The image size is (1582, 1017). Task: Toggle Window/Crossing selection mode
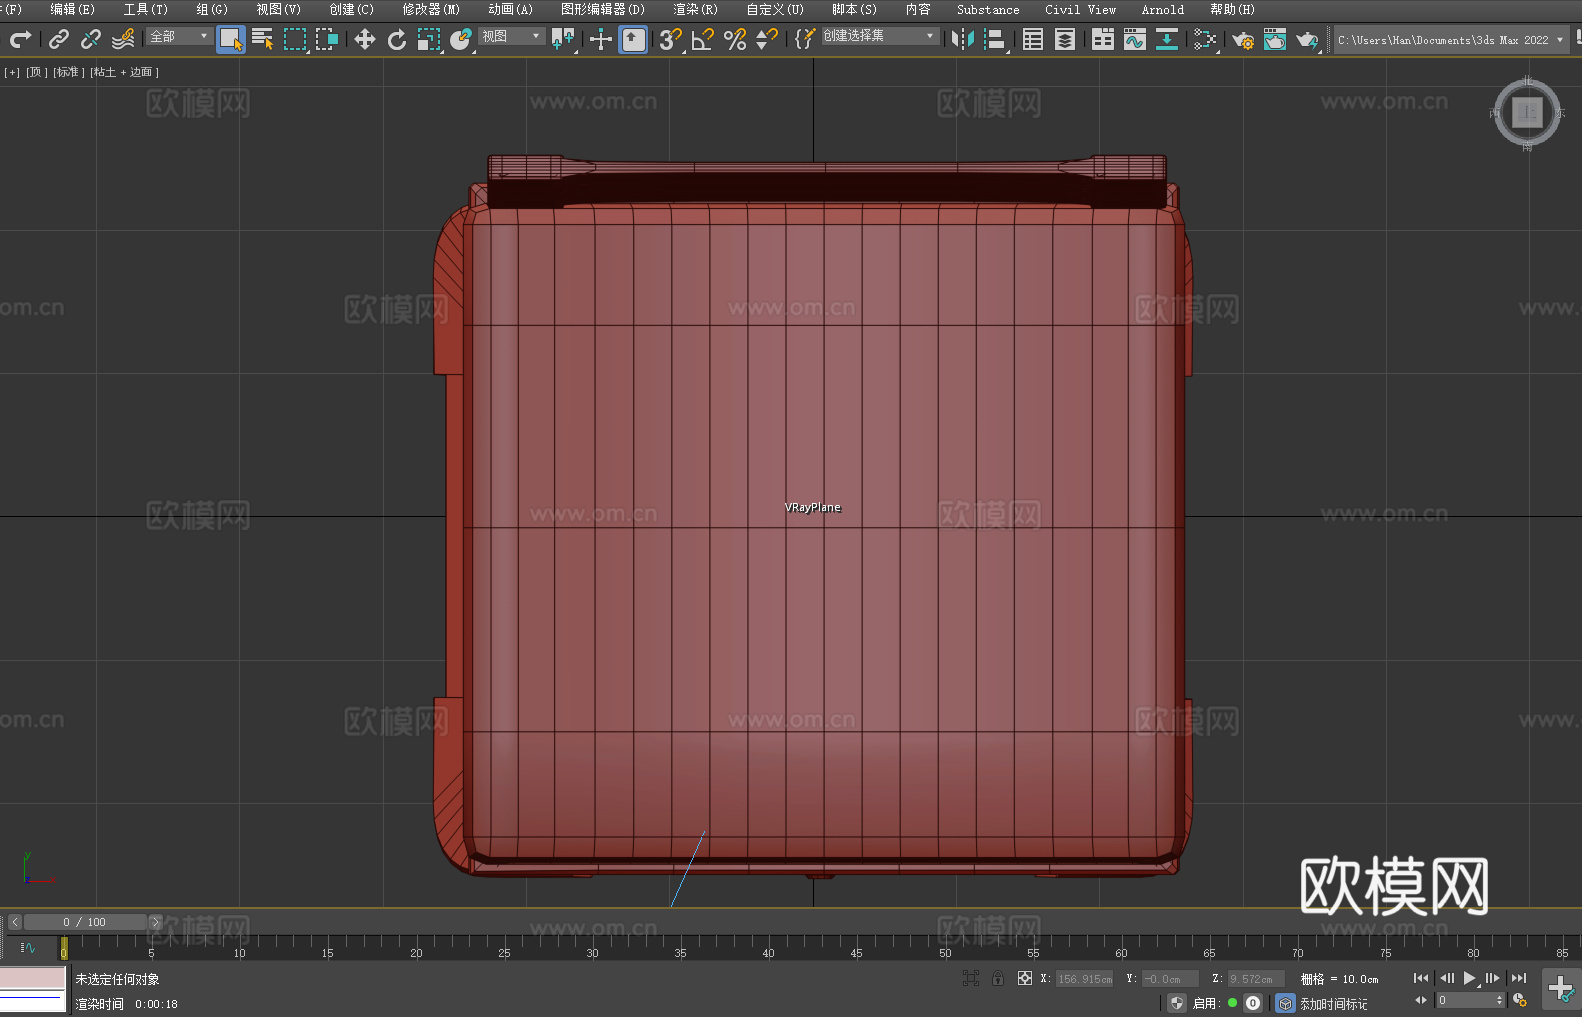pos(327,40)
